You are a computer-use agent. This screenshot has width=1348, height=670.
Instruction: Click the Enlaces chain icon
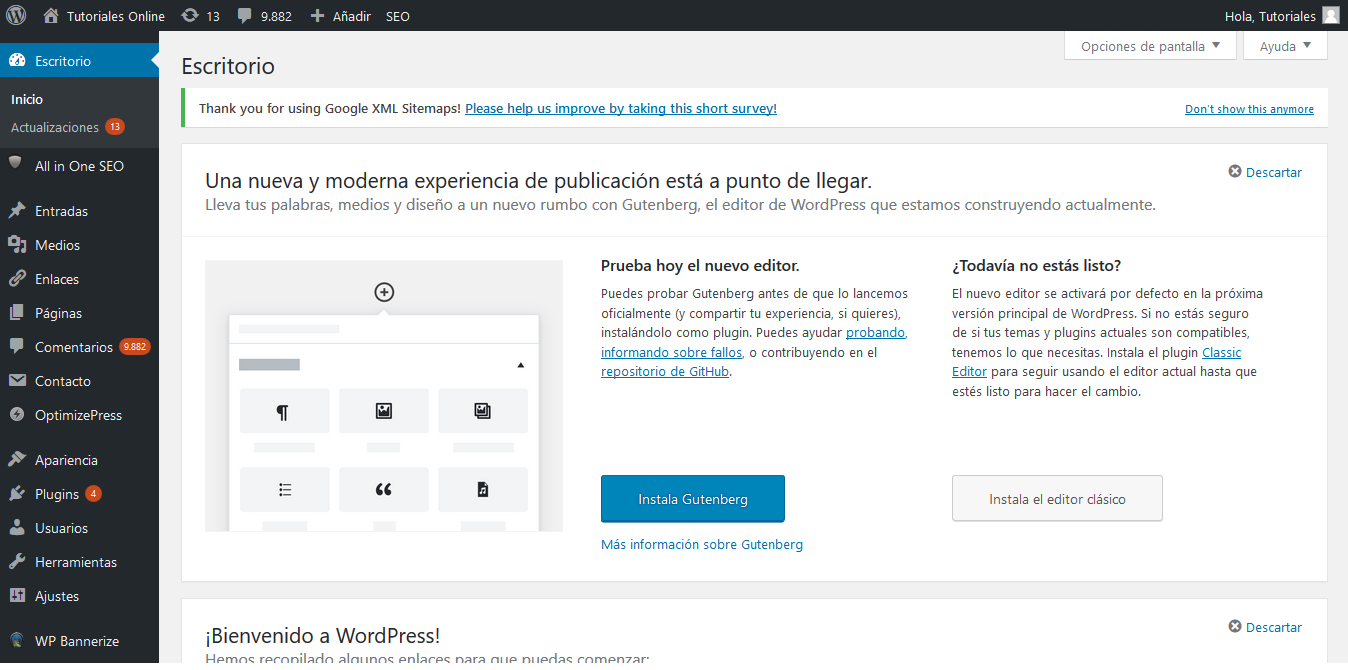(x=17, y=279)
